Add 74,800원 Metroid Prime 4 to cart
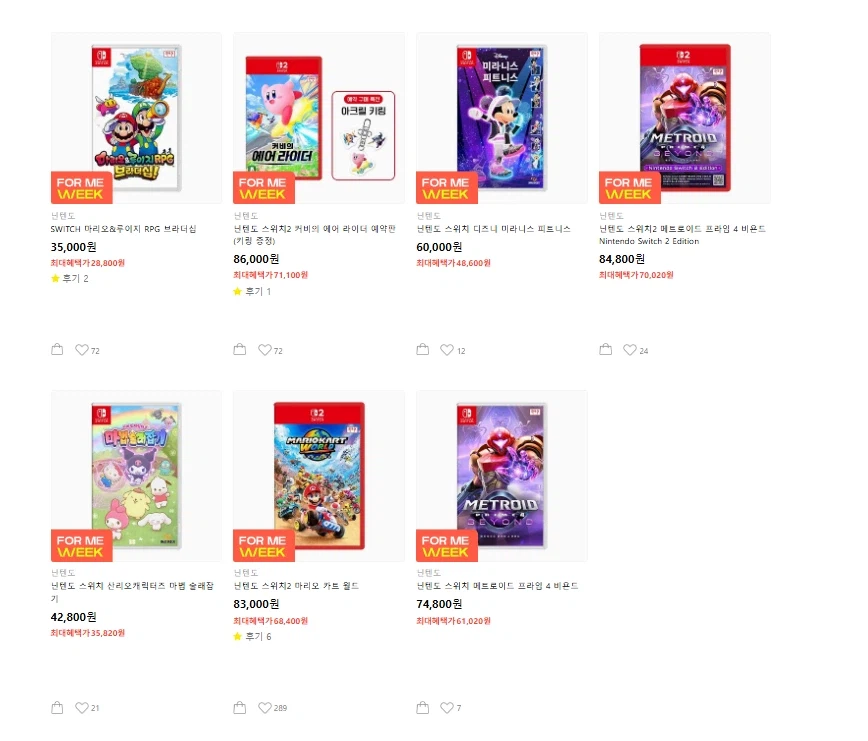The height and width of the screenshot is (741, 868). pos(423,708)
